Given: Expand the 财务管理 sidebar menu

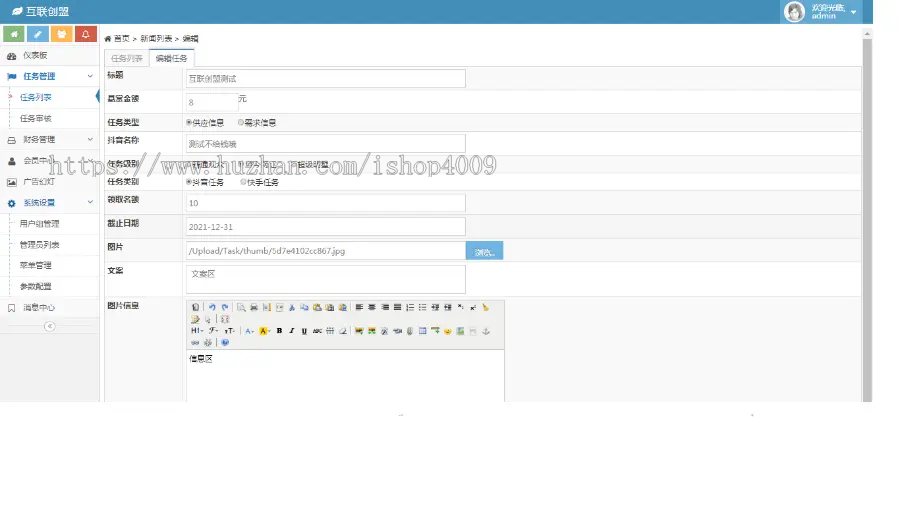Looking at the screenshot, I should (x=49, y=139).
